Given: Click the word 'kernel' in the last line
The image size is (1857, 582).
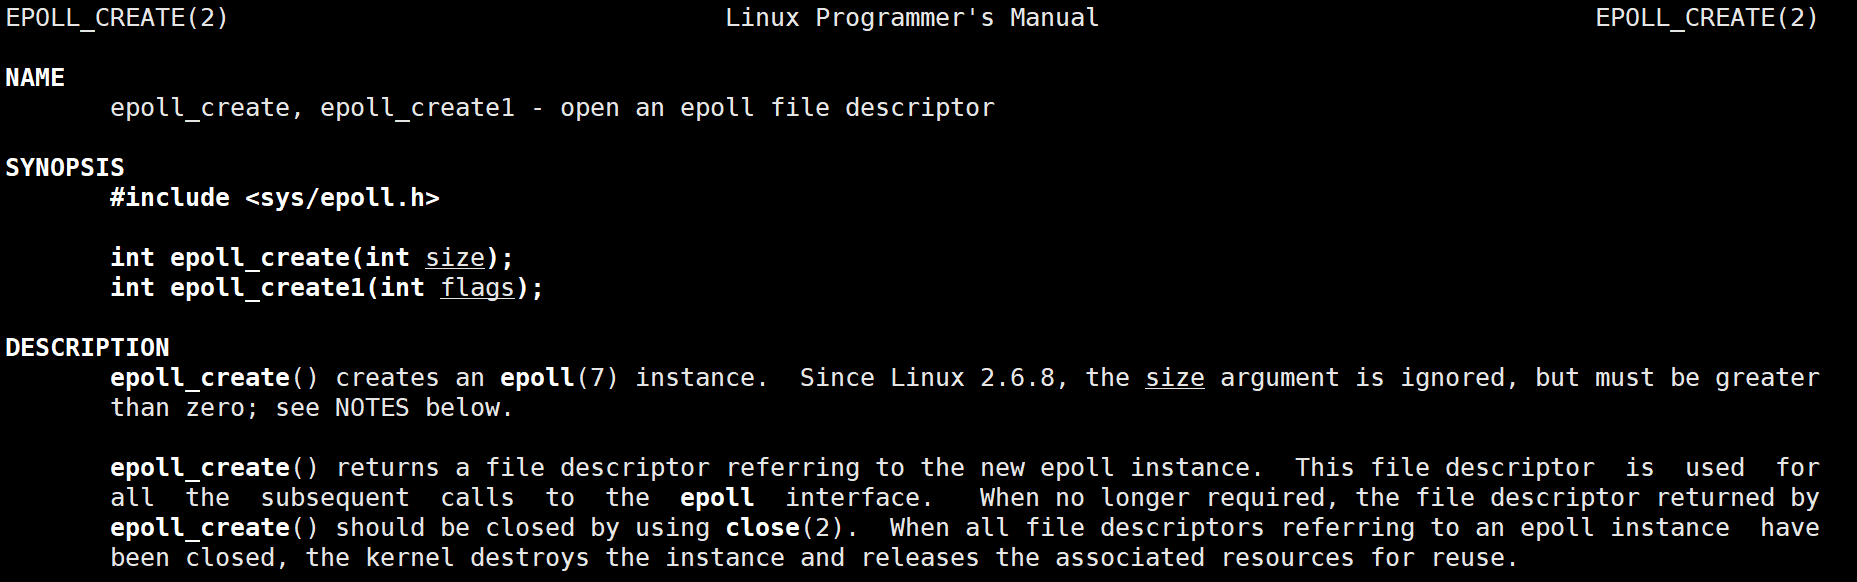Looking at the screenshot, I should coord(402,558).
